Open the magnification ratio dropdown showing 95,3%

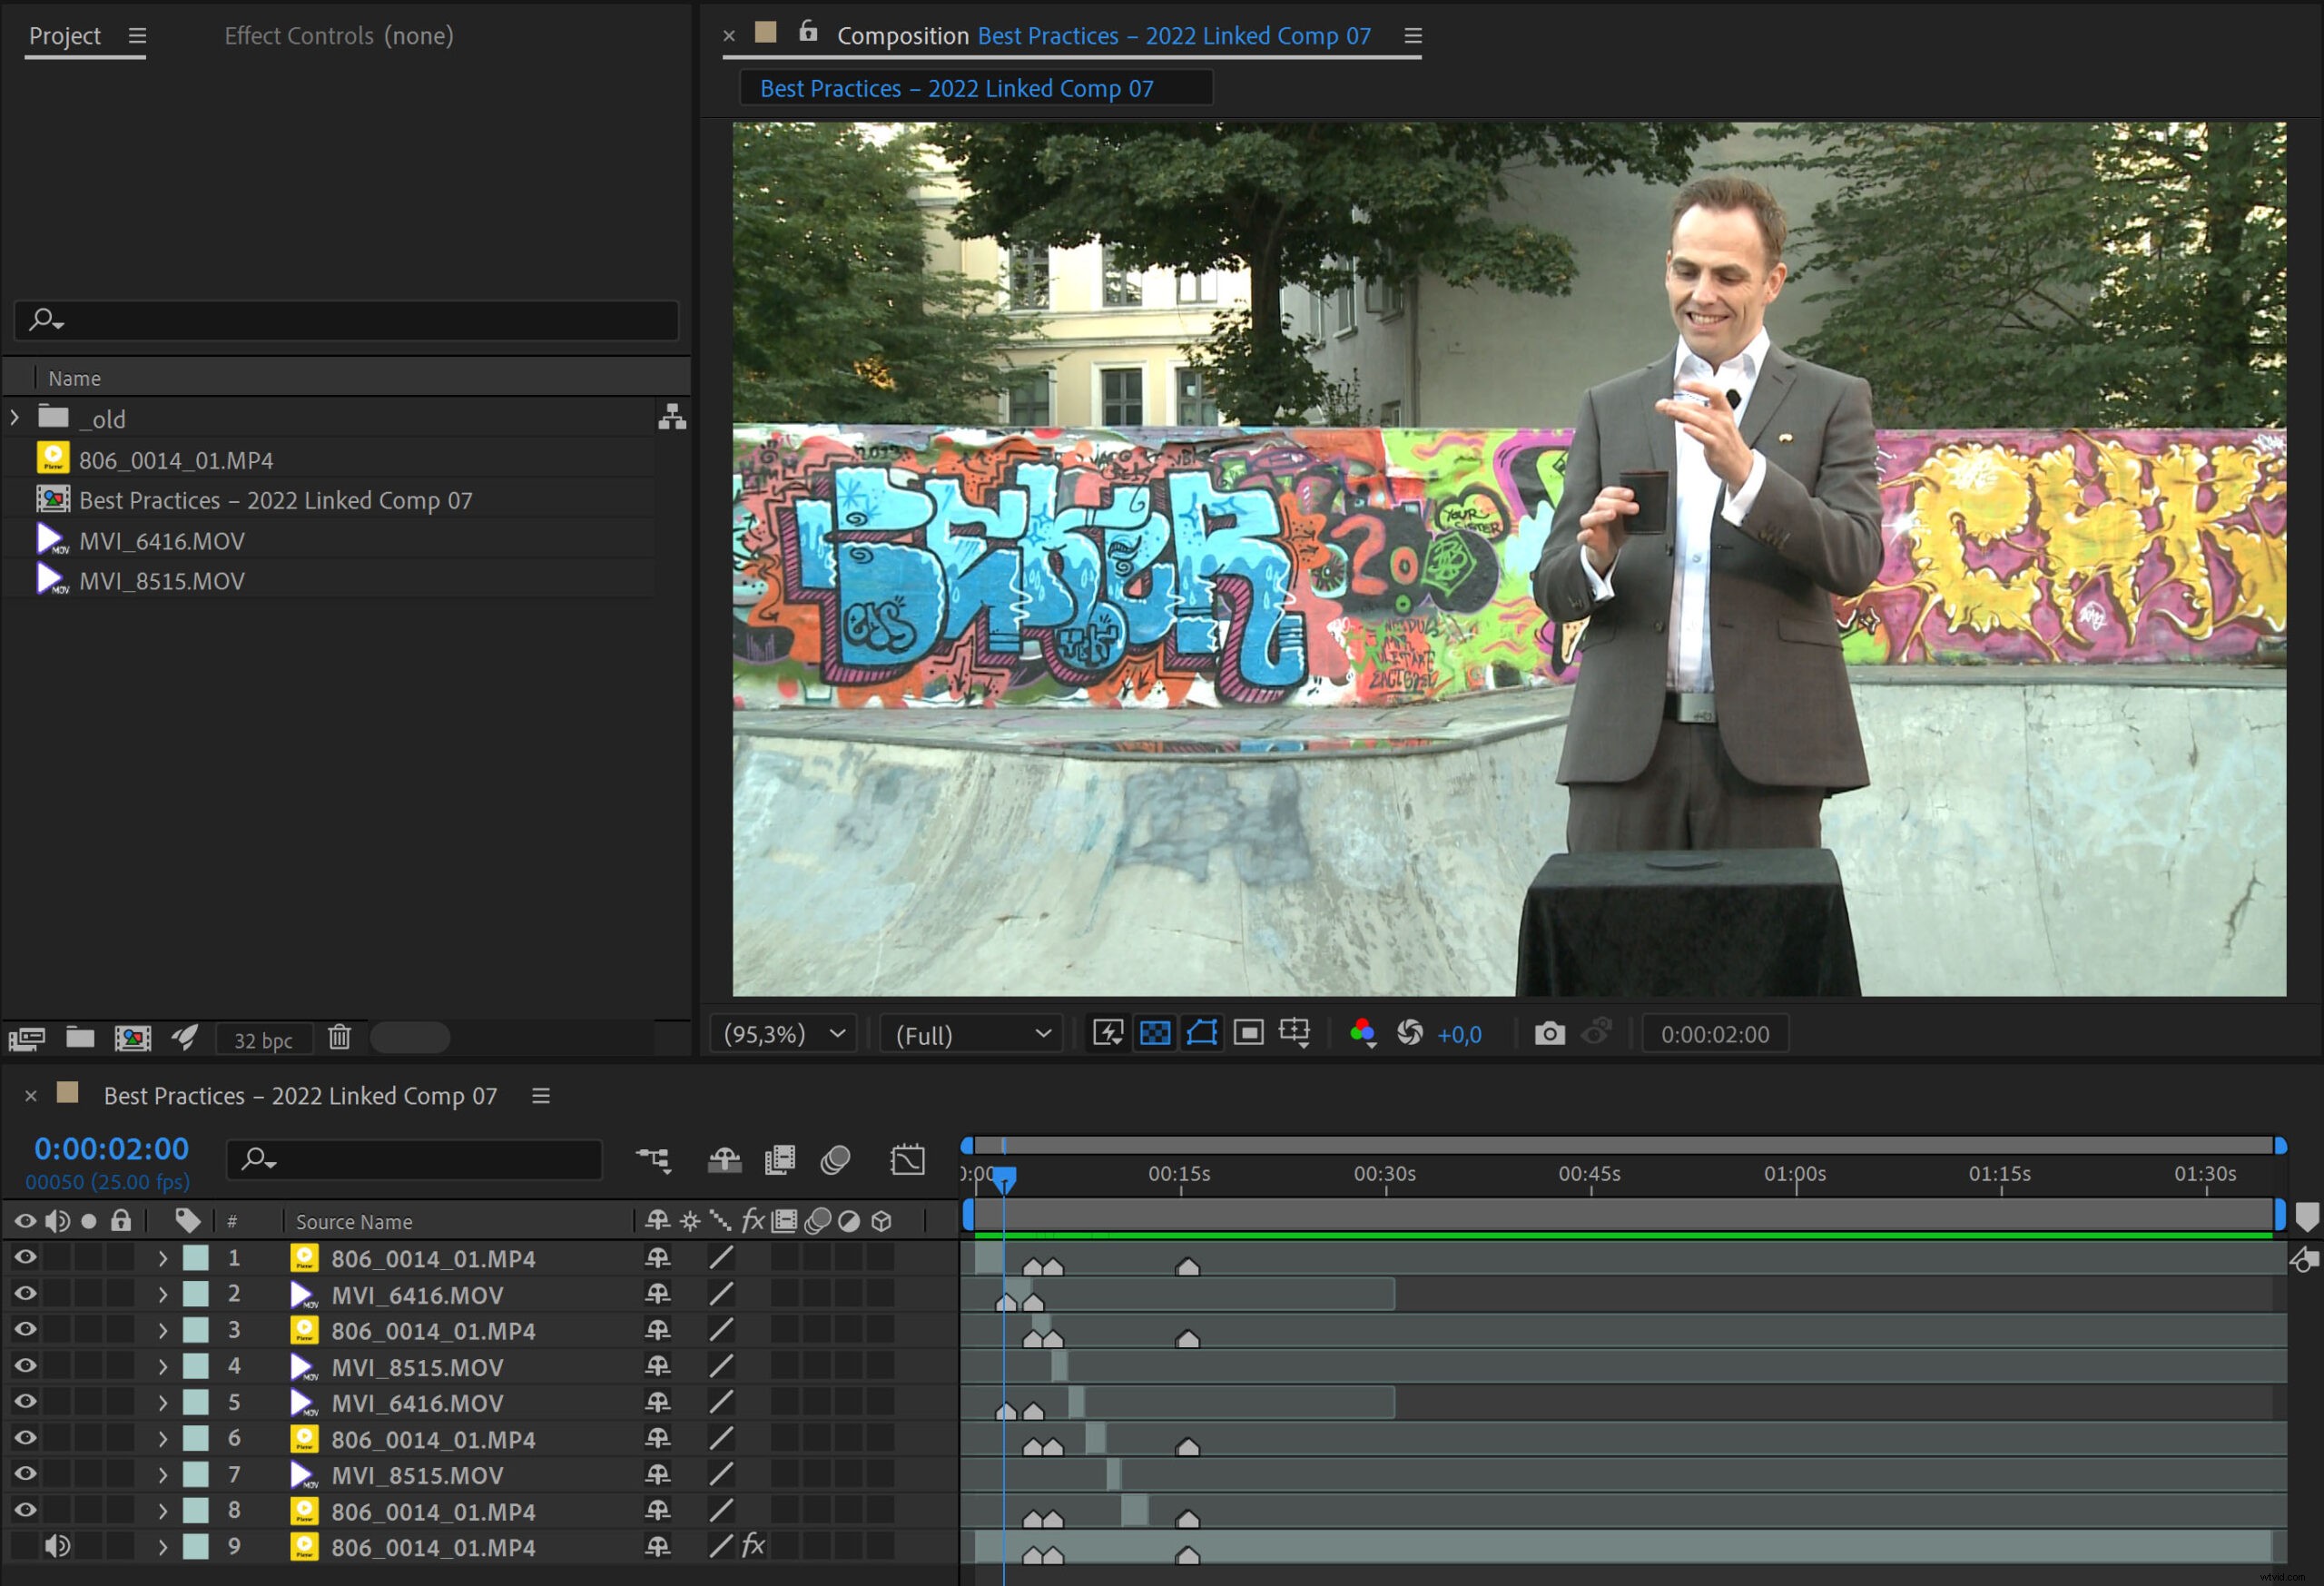point(783,1033)
